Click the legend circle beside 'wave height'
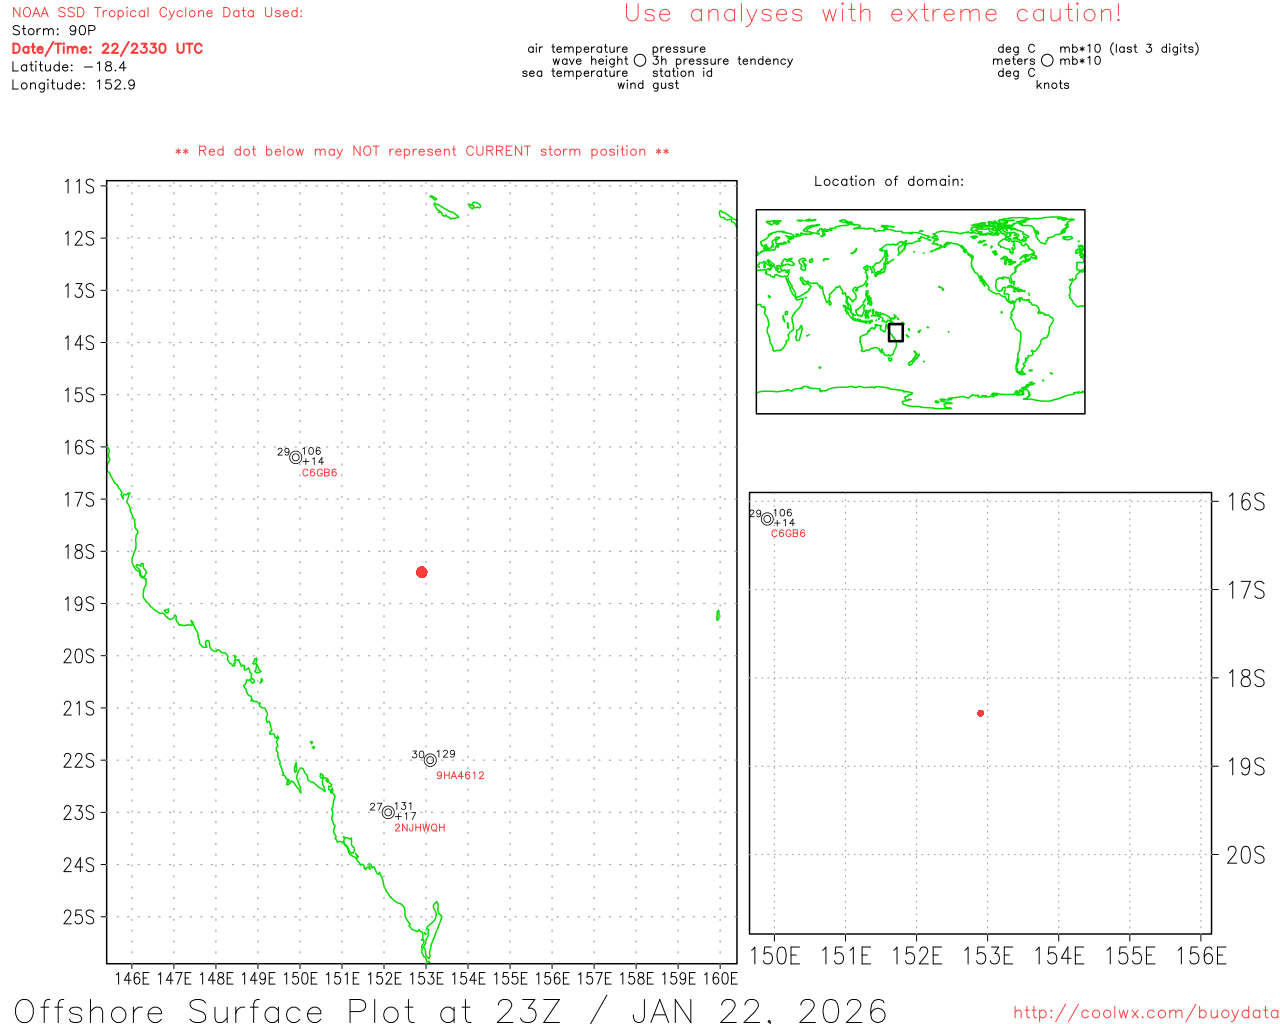The height and width of the screenshot is (1024, 1280). coord(640,61)
